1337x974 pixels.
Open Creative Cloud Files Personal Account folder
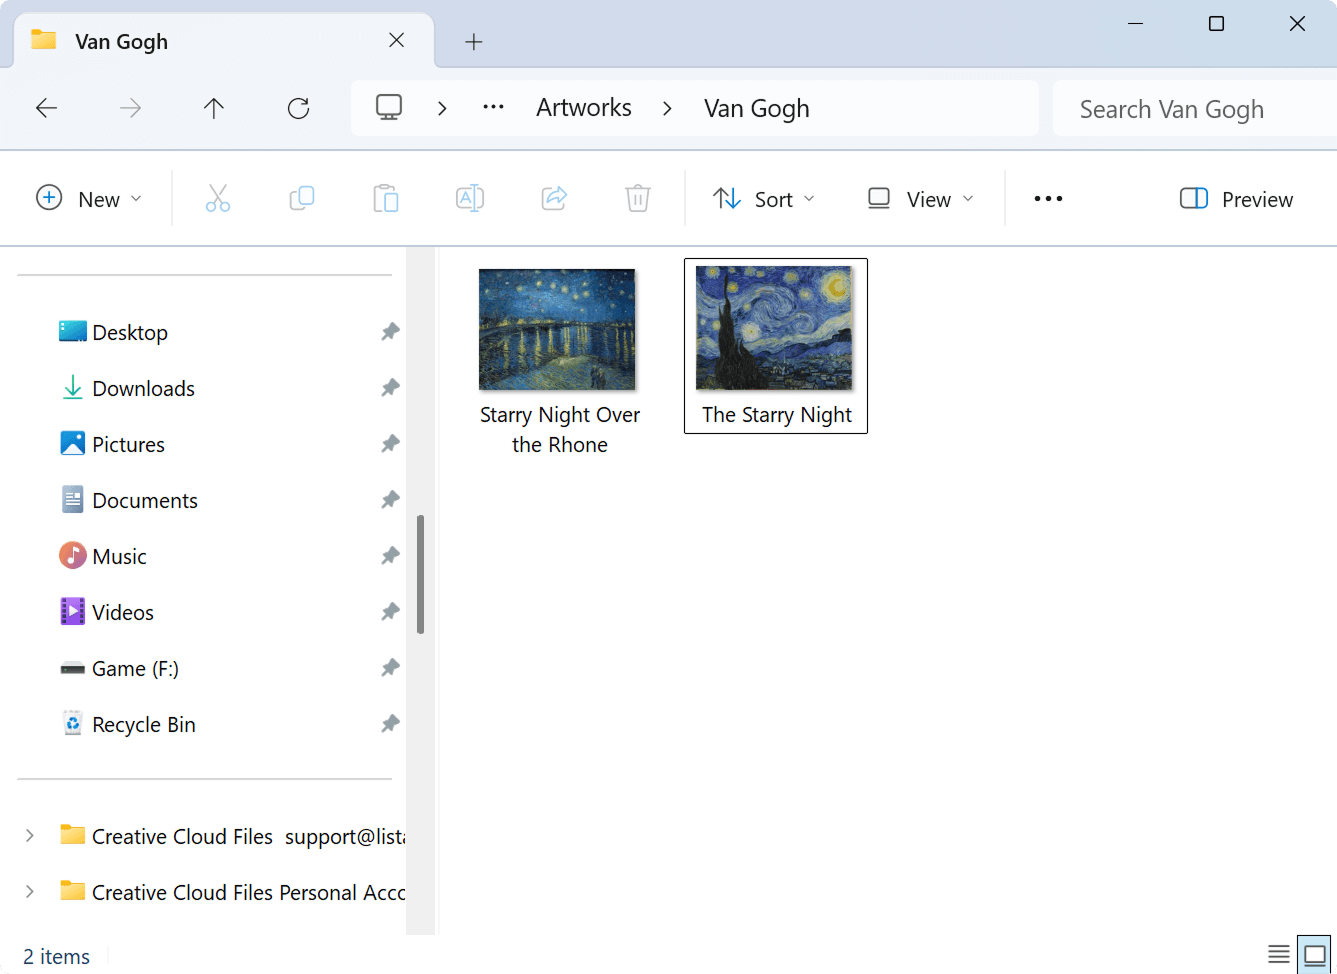[x=232, y=892]
